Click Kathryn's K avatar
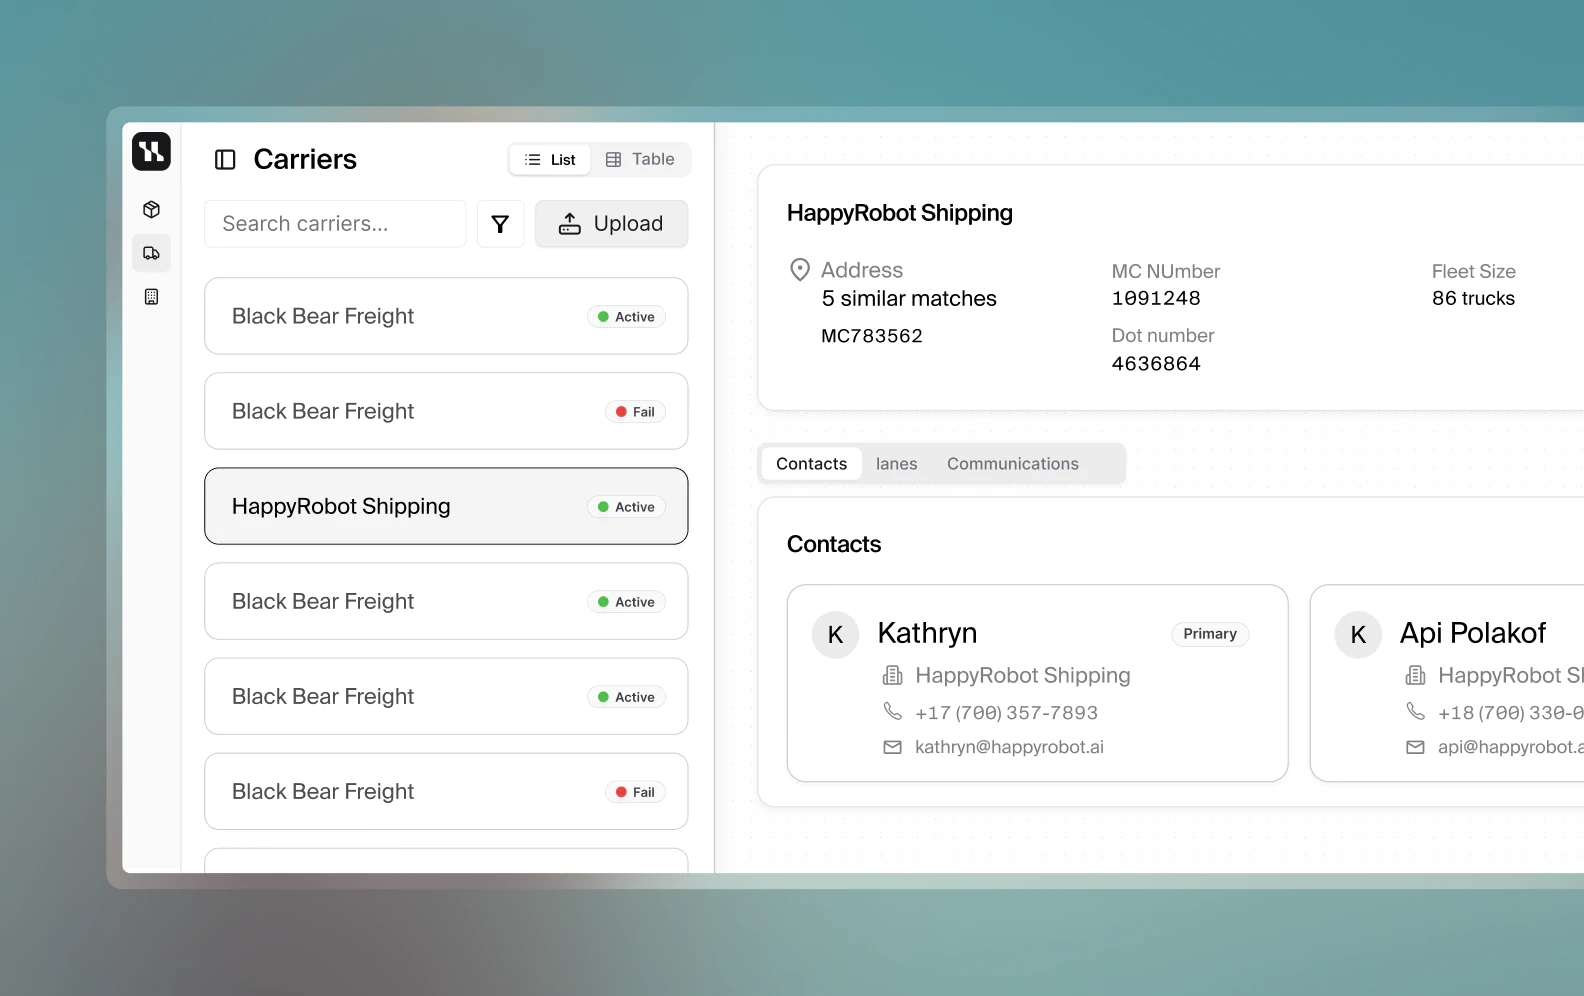 [x=835, y=634]
